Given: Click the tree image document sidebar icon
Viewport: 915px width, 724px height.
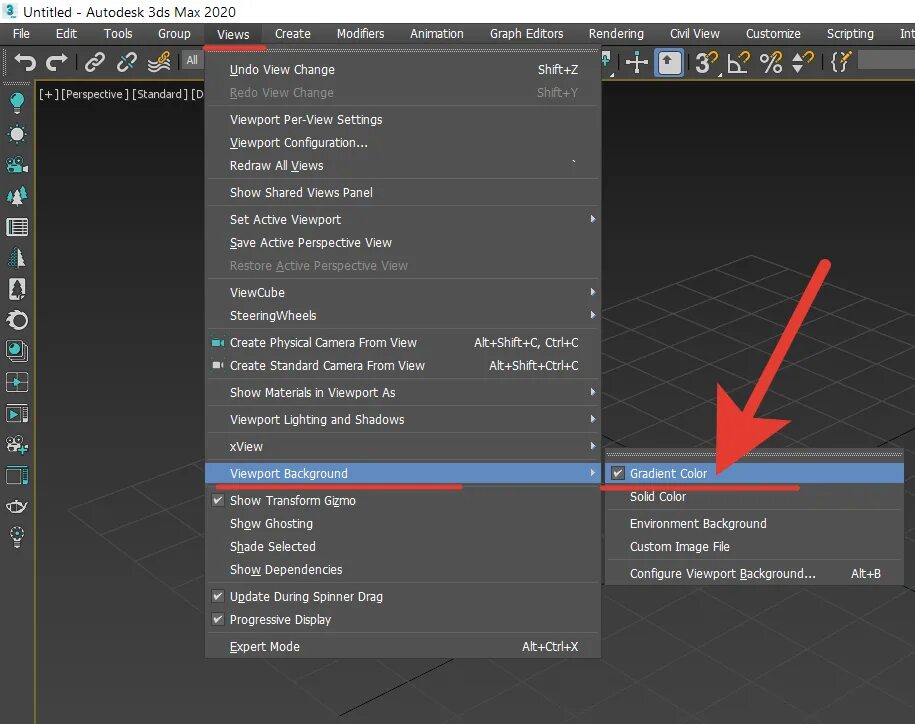Looking at the screenshot, I should point(17,289).
